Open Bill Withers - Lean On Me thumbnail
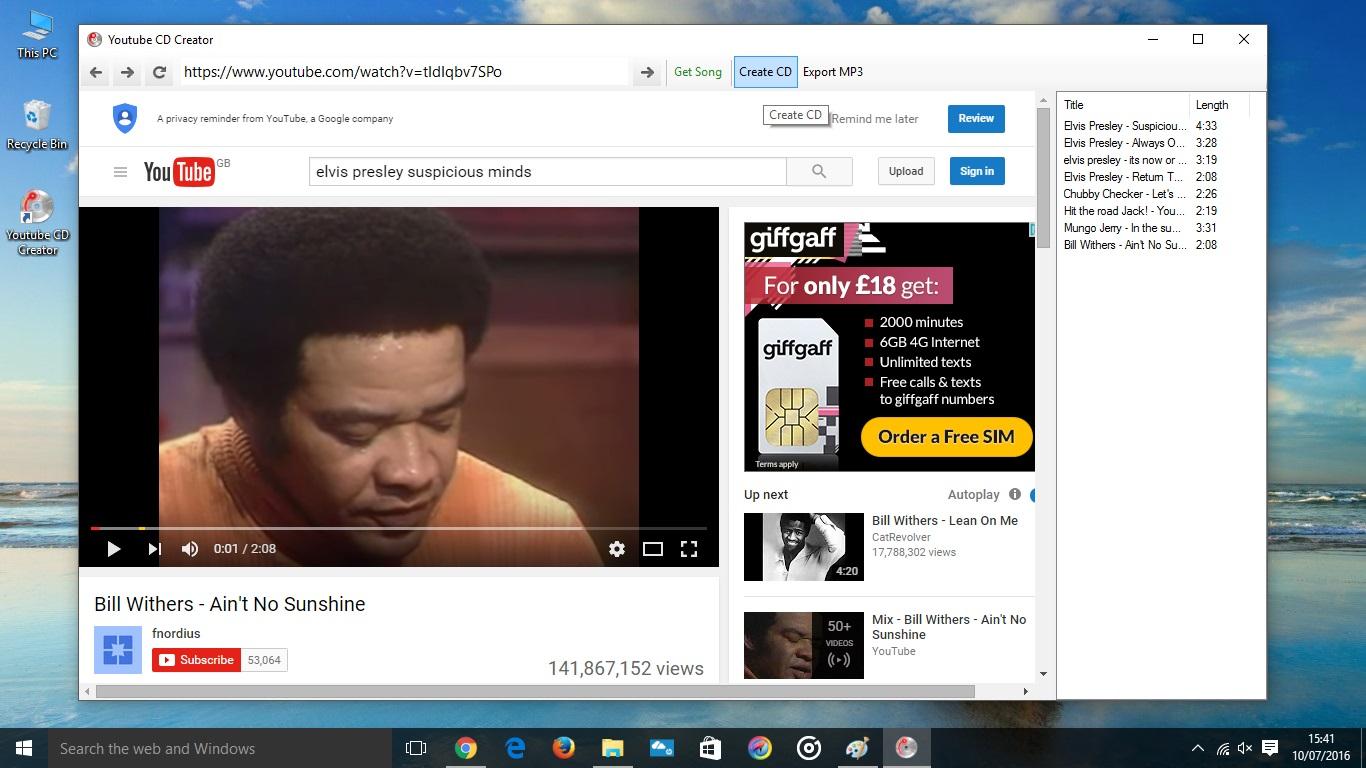This screenshot has width=1366, height=768. point(804,547)
